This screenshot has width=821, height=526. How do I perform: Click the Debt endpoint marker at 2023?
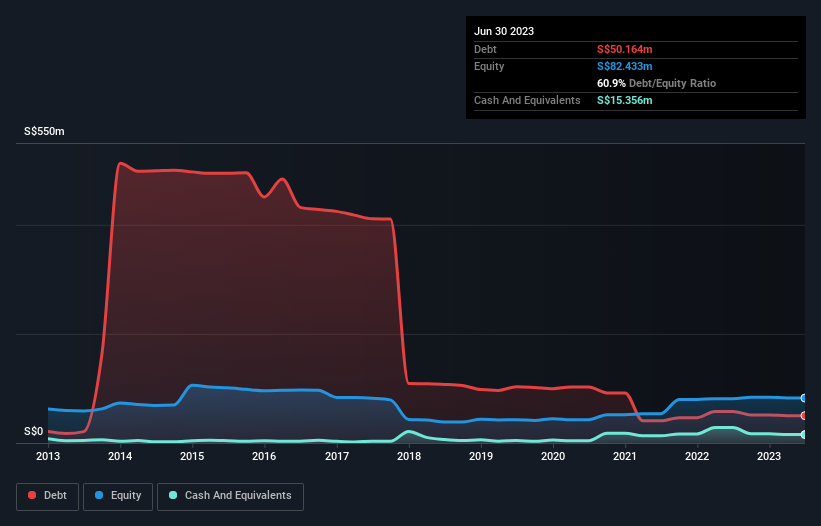tap(804, 416)
